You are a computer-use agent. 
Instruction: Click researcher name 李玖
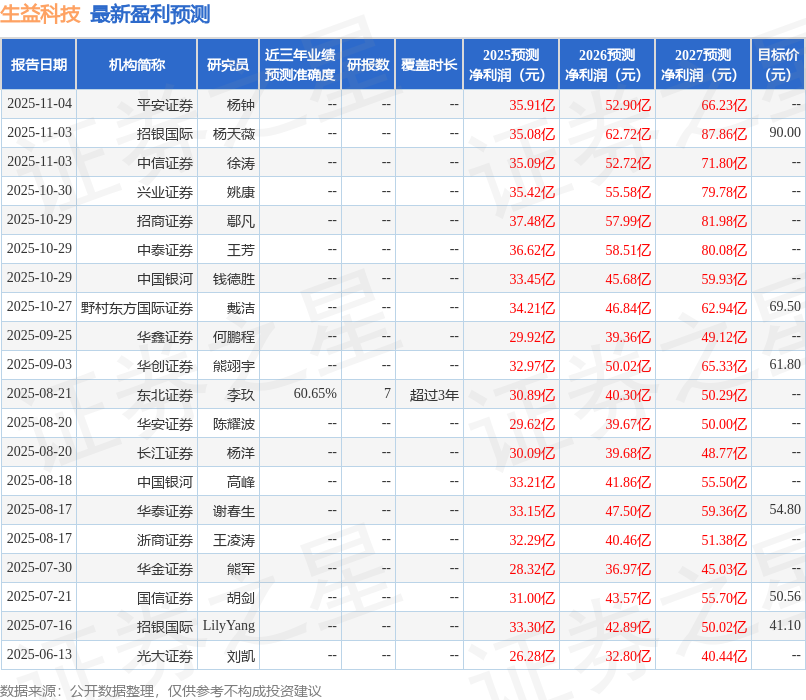click(x=241, y=395)
